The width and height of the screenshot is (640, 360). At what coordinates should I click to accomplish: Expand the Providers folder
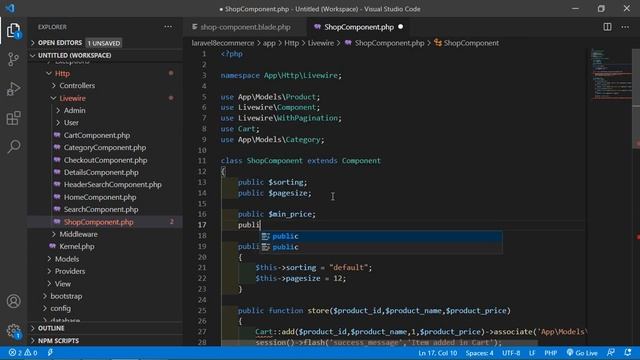point(70,271)
